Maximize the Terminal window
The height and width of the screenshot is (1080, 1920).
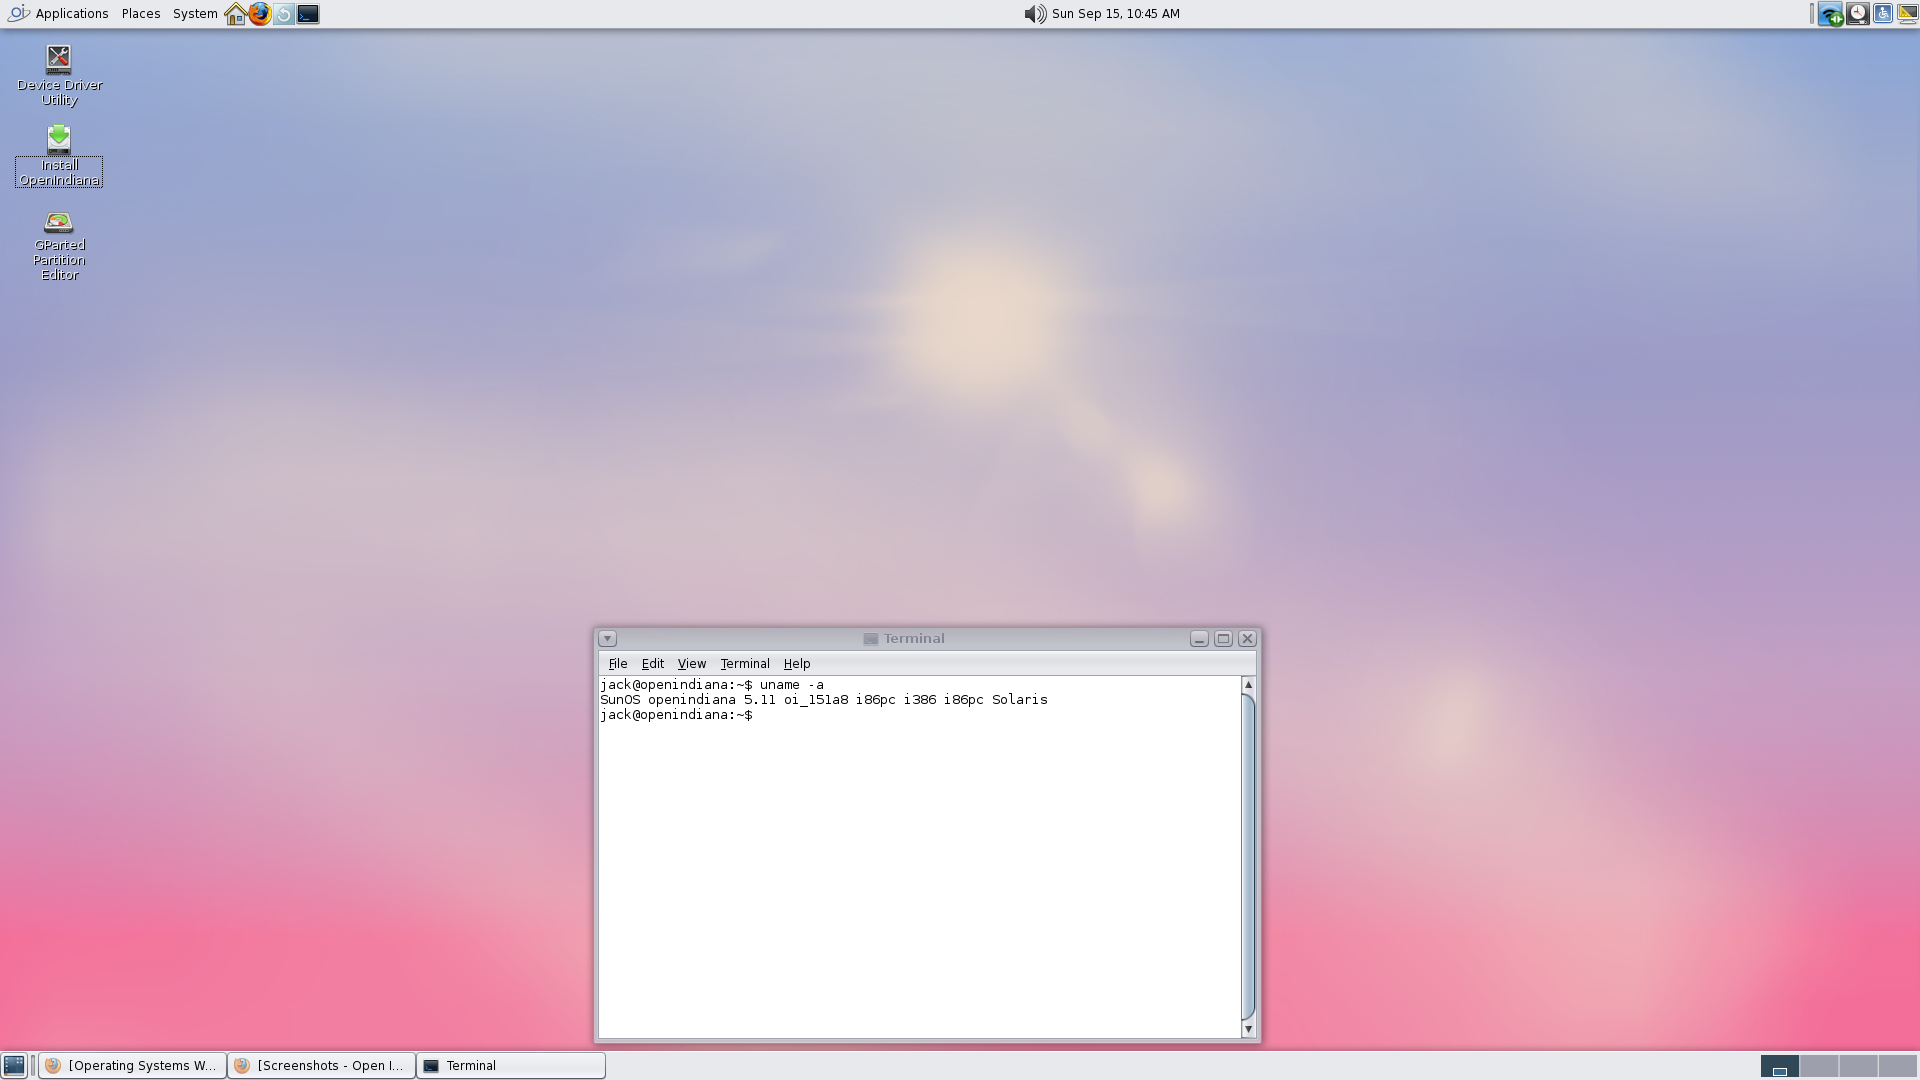click(x=1223, y=639)
